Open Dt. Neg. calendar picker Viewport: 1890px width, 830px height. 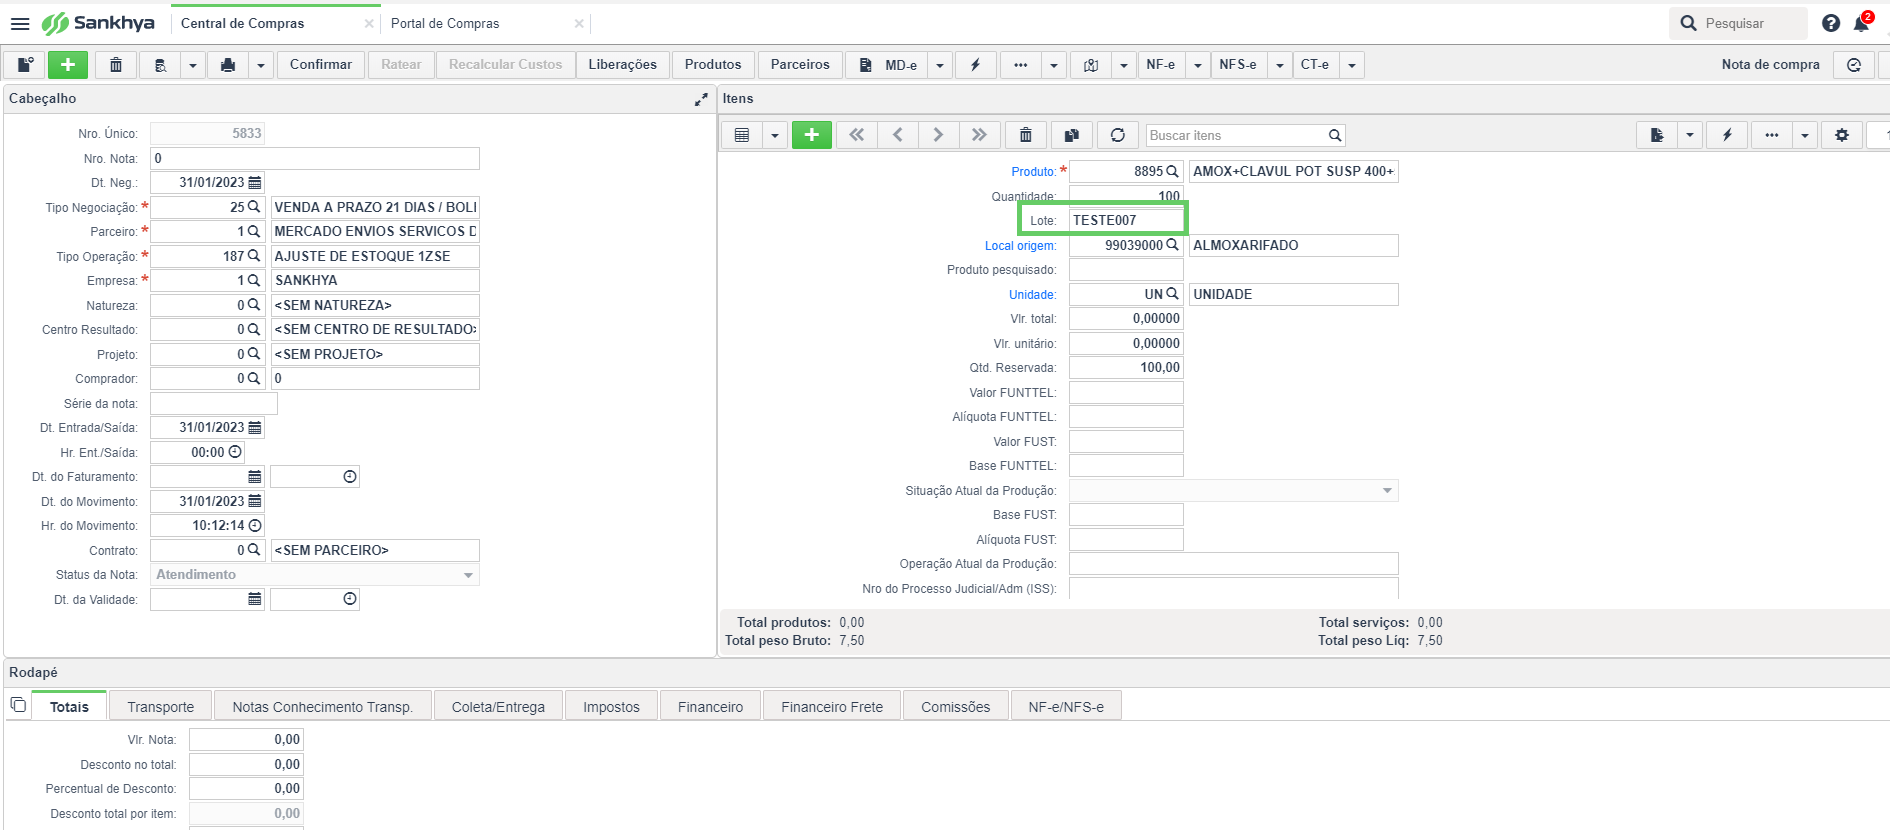[x=255, y=183]
